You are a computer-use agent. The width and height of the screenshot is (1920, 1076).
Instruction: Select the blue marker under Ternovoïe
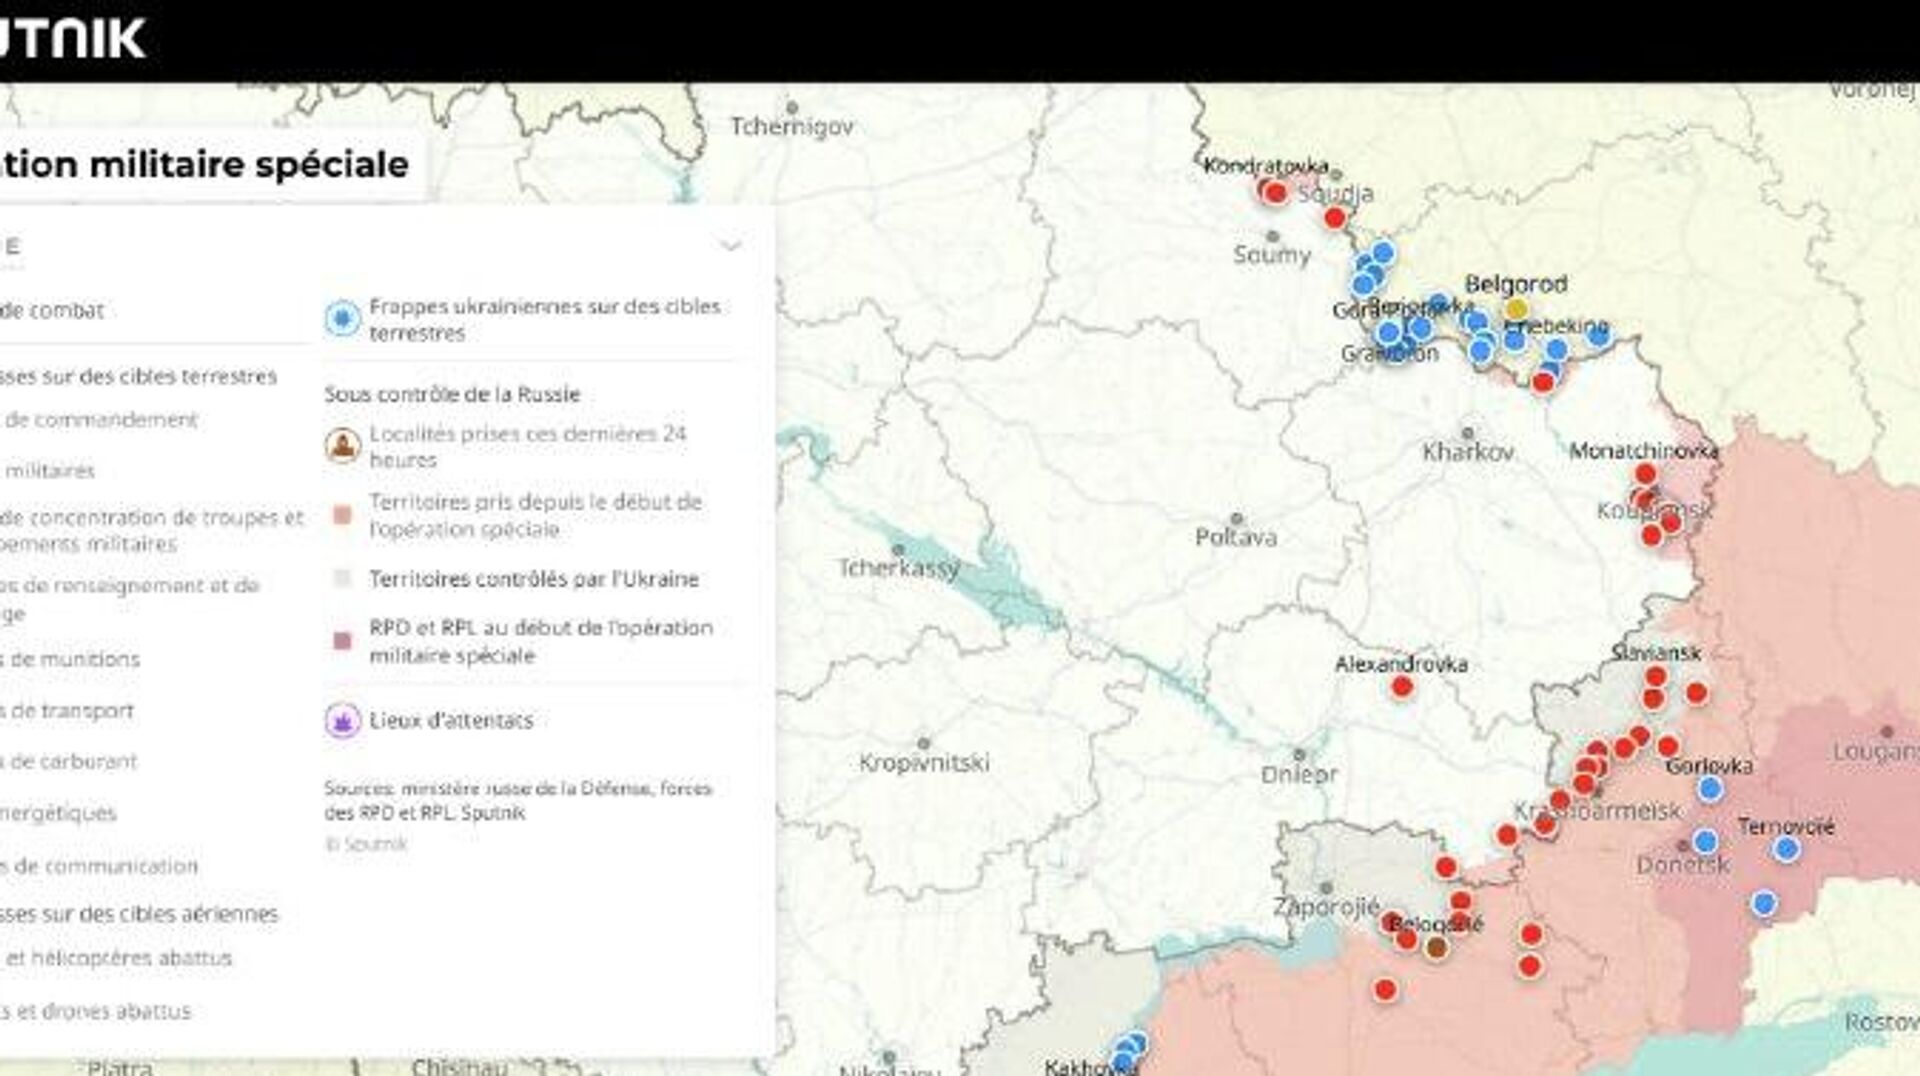click(1786, 850)
